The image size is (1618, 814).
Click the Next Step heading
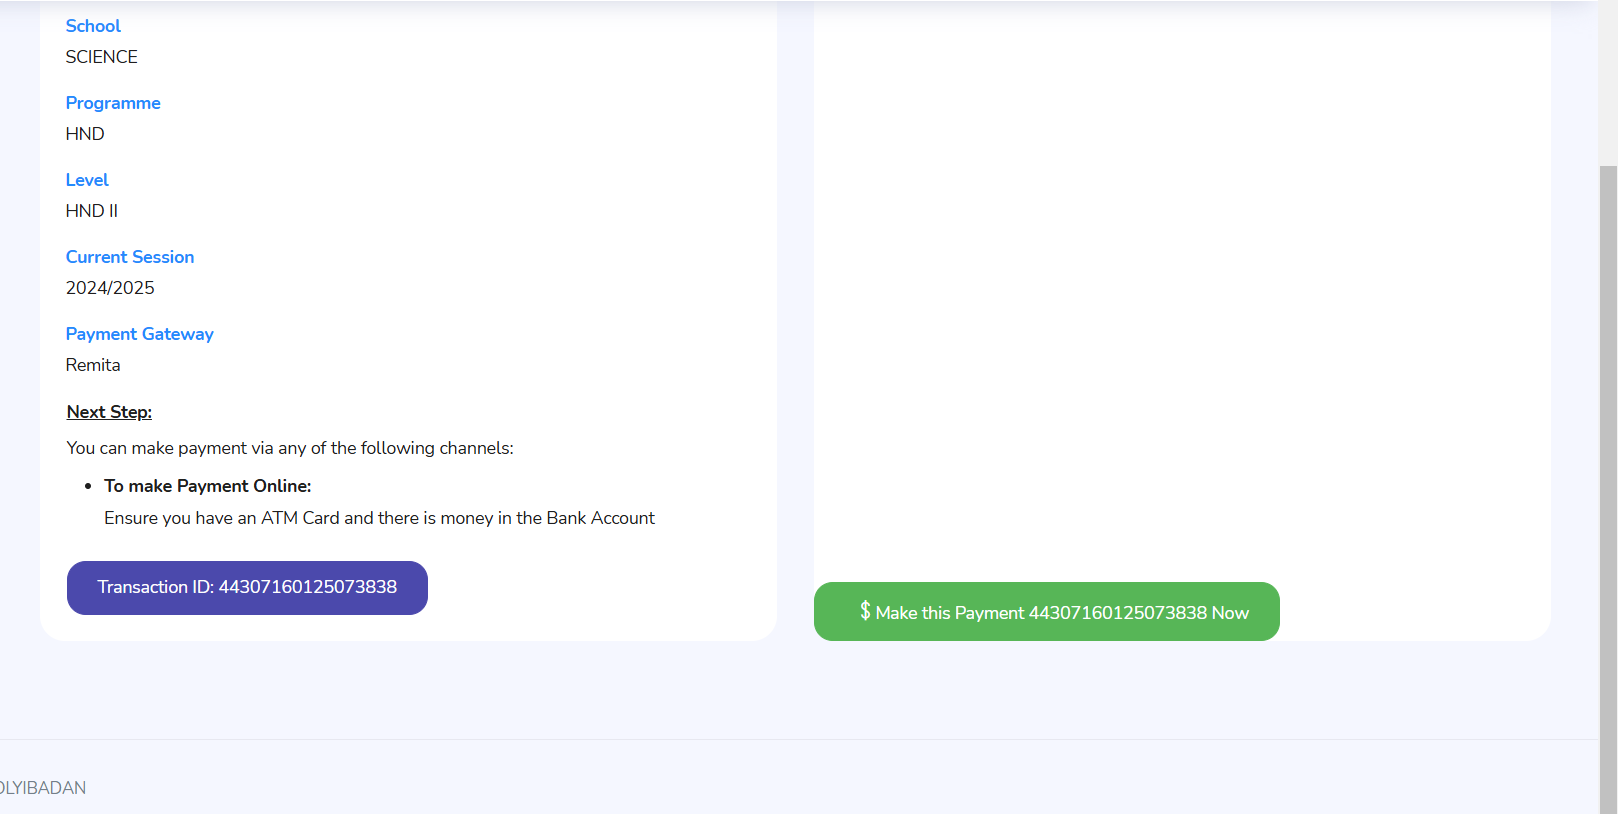point(109,412)
